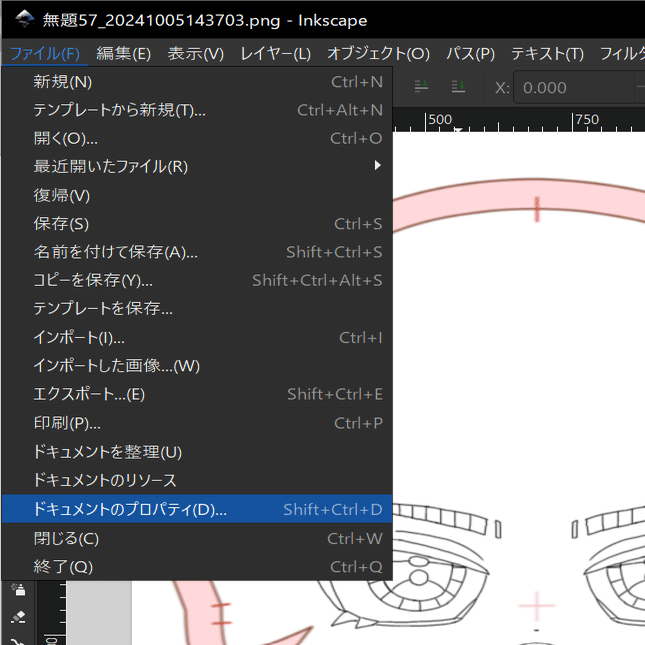
Task: Open the オブジェクト(O) menu
Action: (378, 53)
